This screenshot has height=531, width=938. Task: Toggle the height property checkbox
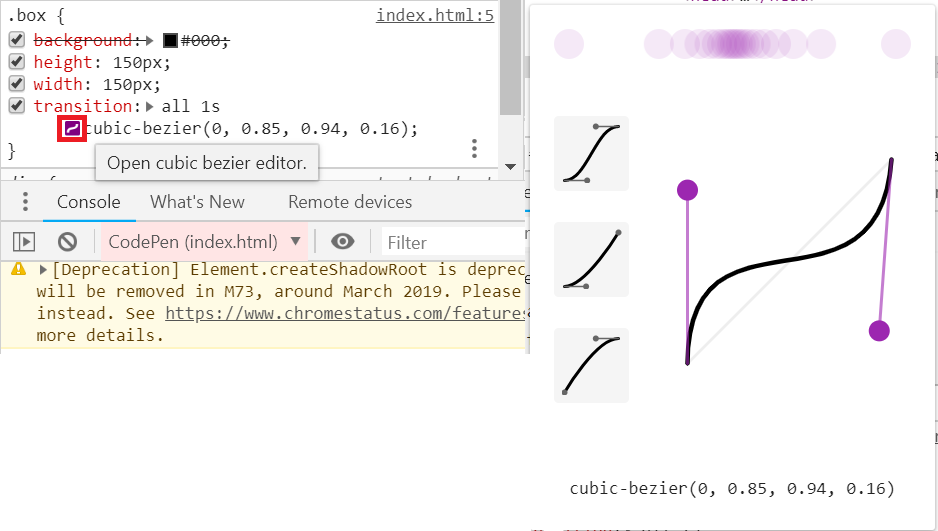point(17,62)
